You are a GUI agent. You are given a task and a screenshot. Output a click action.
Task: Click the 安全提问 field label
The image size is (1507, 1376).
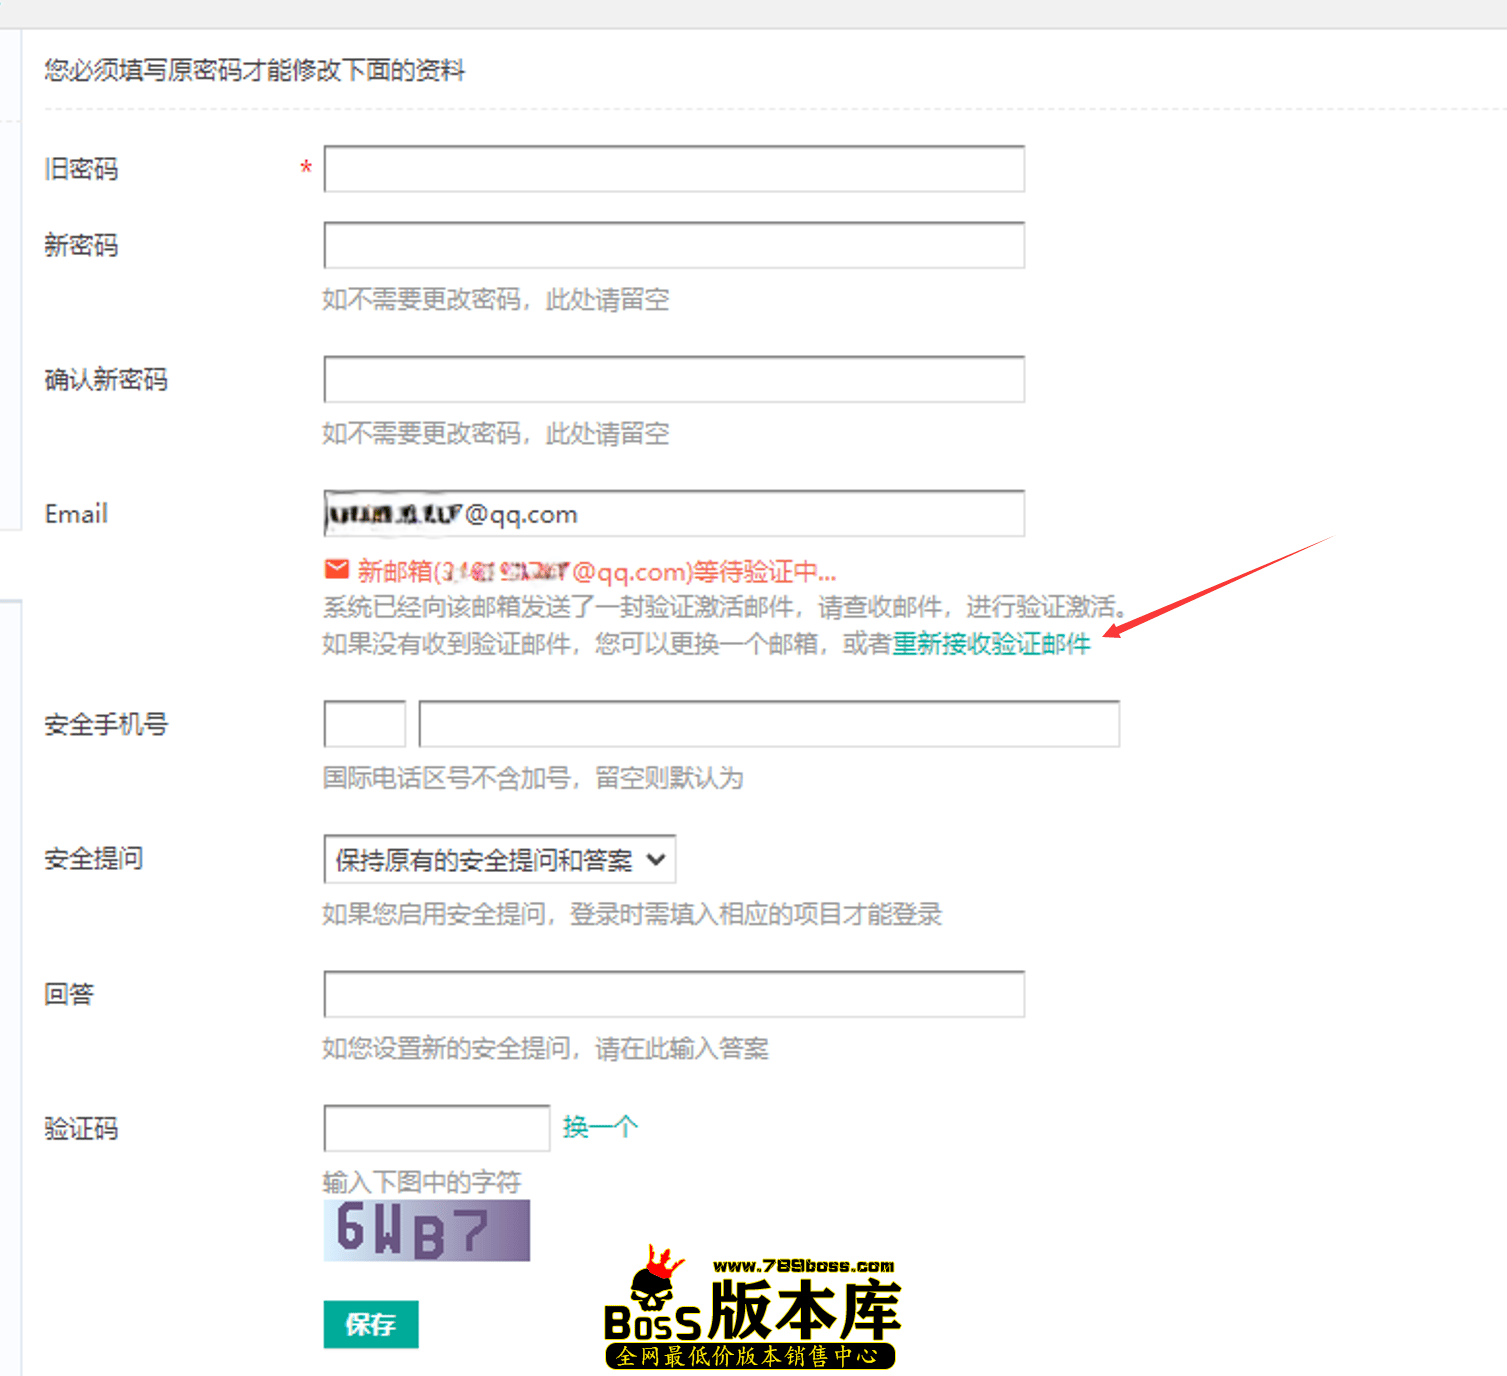[94, 859]
